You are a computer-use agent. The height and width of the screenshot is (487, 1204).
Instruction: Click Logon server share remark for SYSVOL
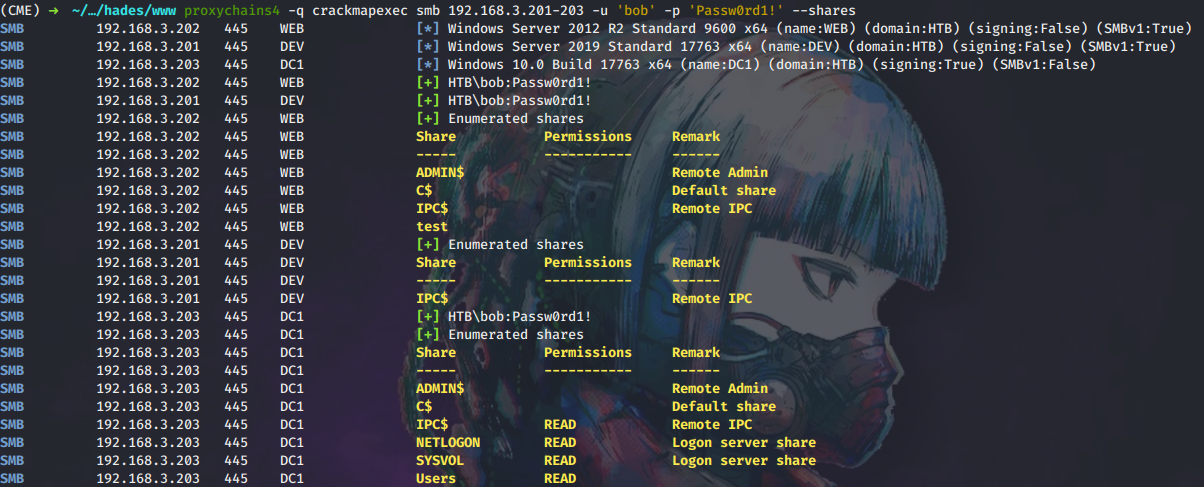click(x=743, y=460)
